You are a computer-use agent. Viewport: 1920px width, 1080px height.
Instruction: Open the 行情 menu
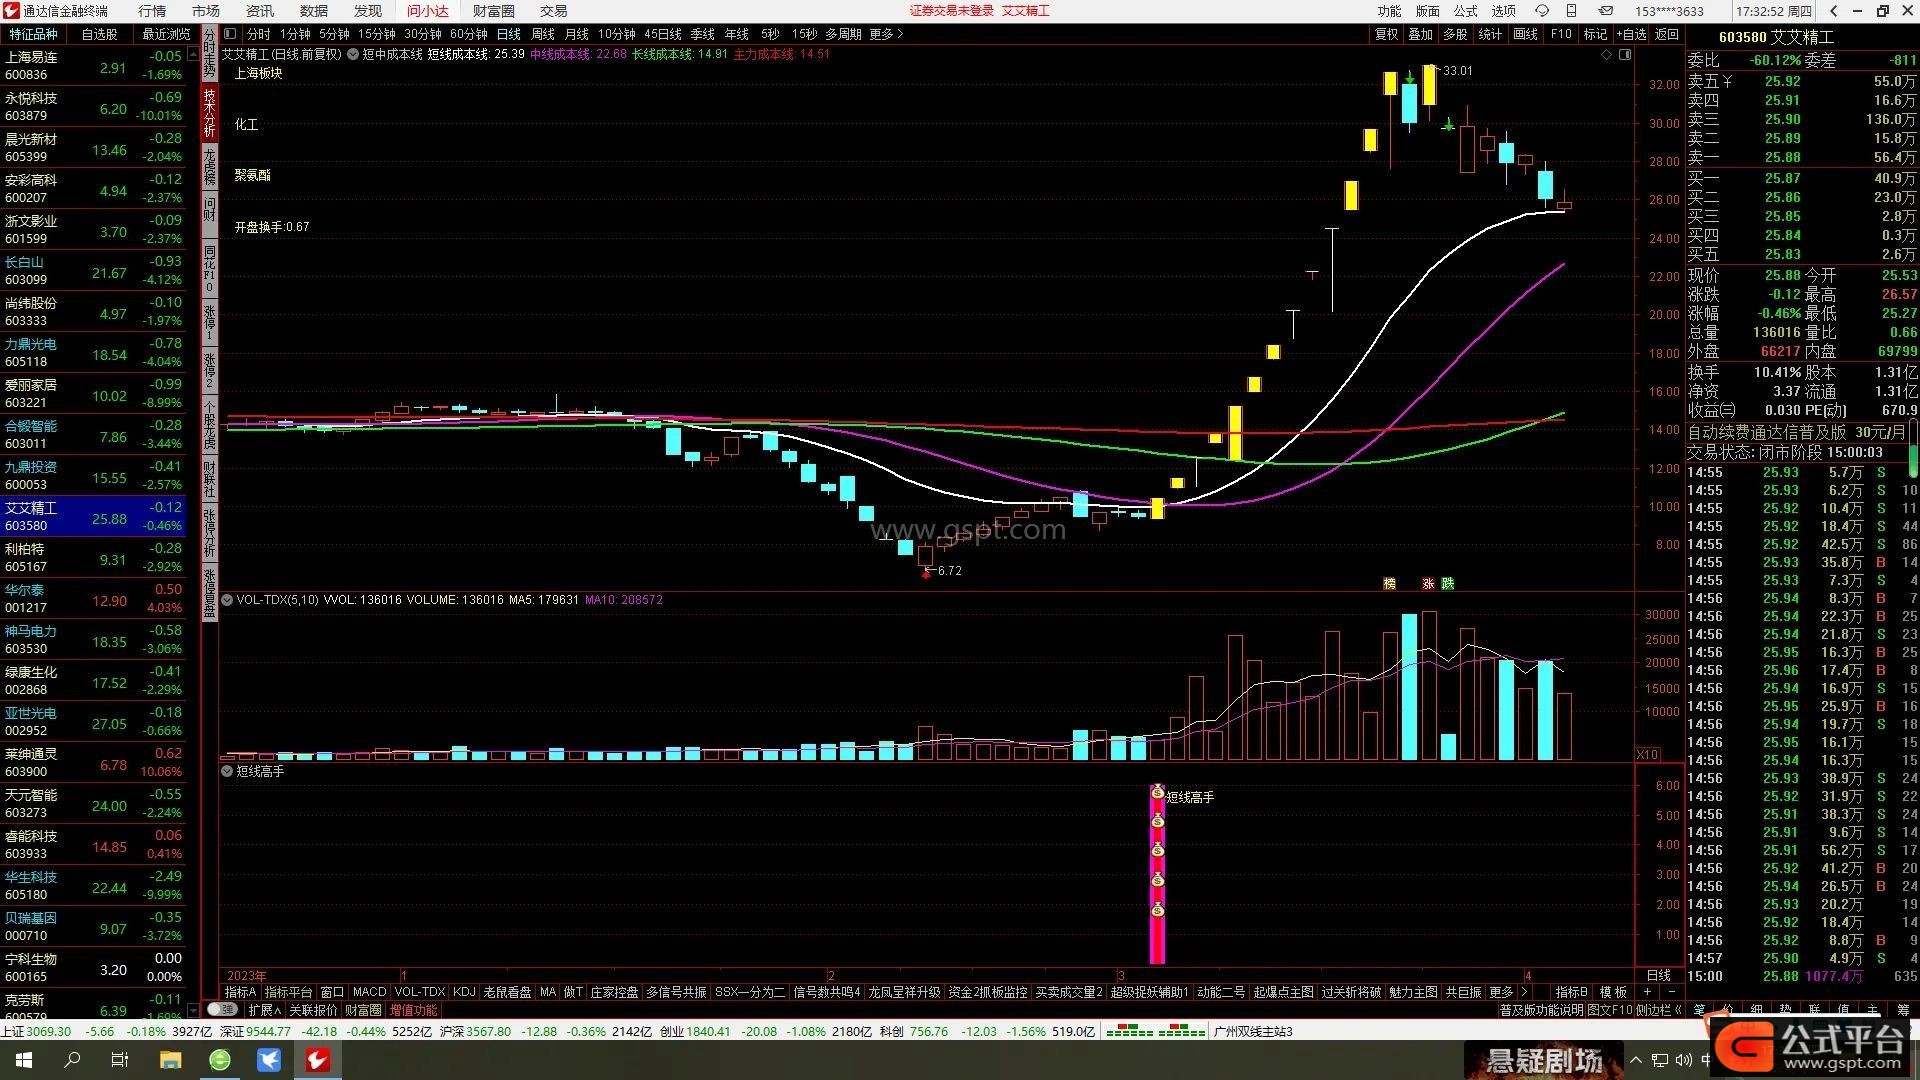click(x=152, y=11)
